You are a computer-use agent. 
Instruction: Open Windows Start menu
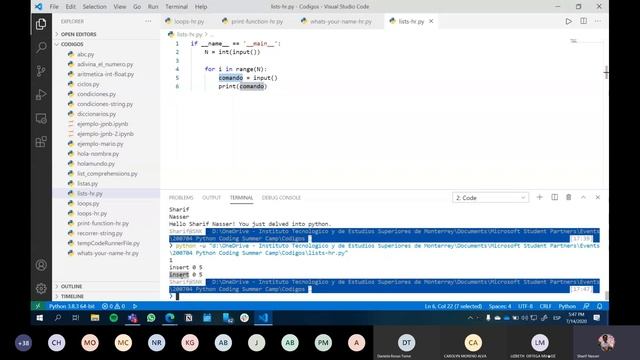pyautogui.click(x=40, y=318)
